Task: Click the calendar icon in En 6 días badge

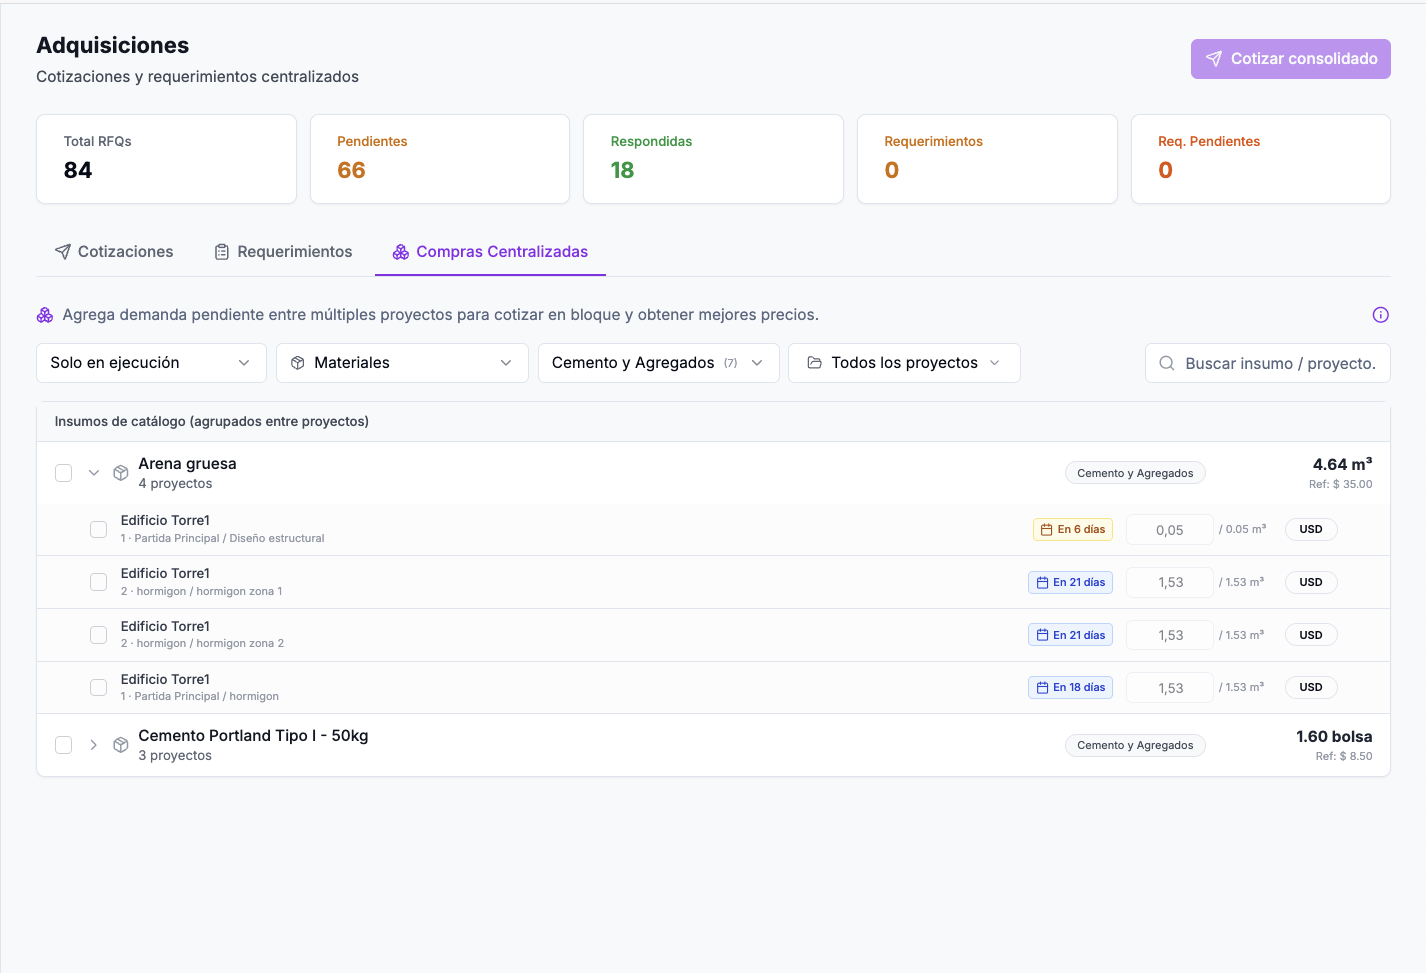Action: pos(1046,530)
